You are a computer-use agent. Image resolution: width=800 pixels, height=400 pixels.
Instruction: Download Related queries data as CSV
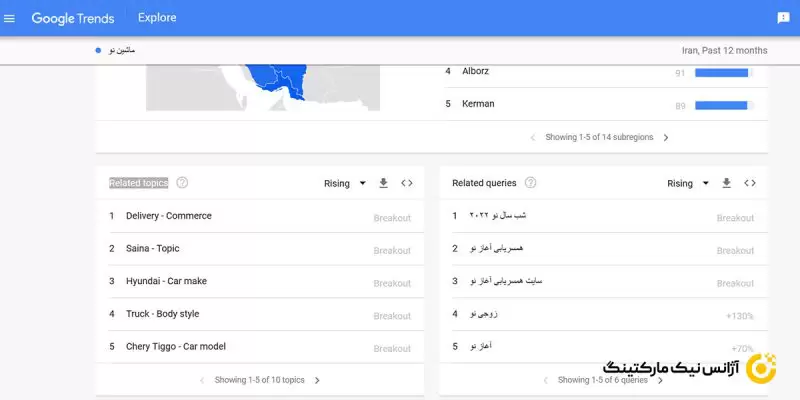coord(726,183)
